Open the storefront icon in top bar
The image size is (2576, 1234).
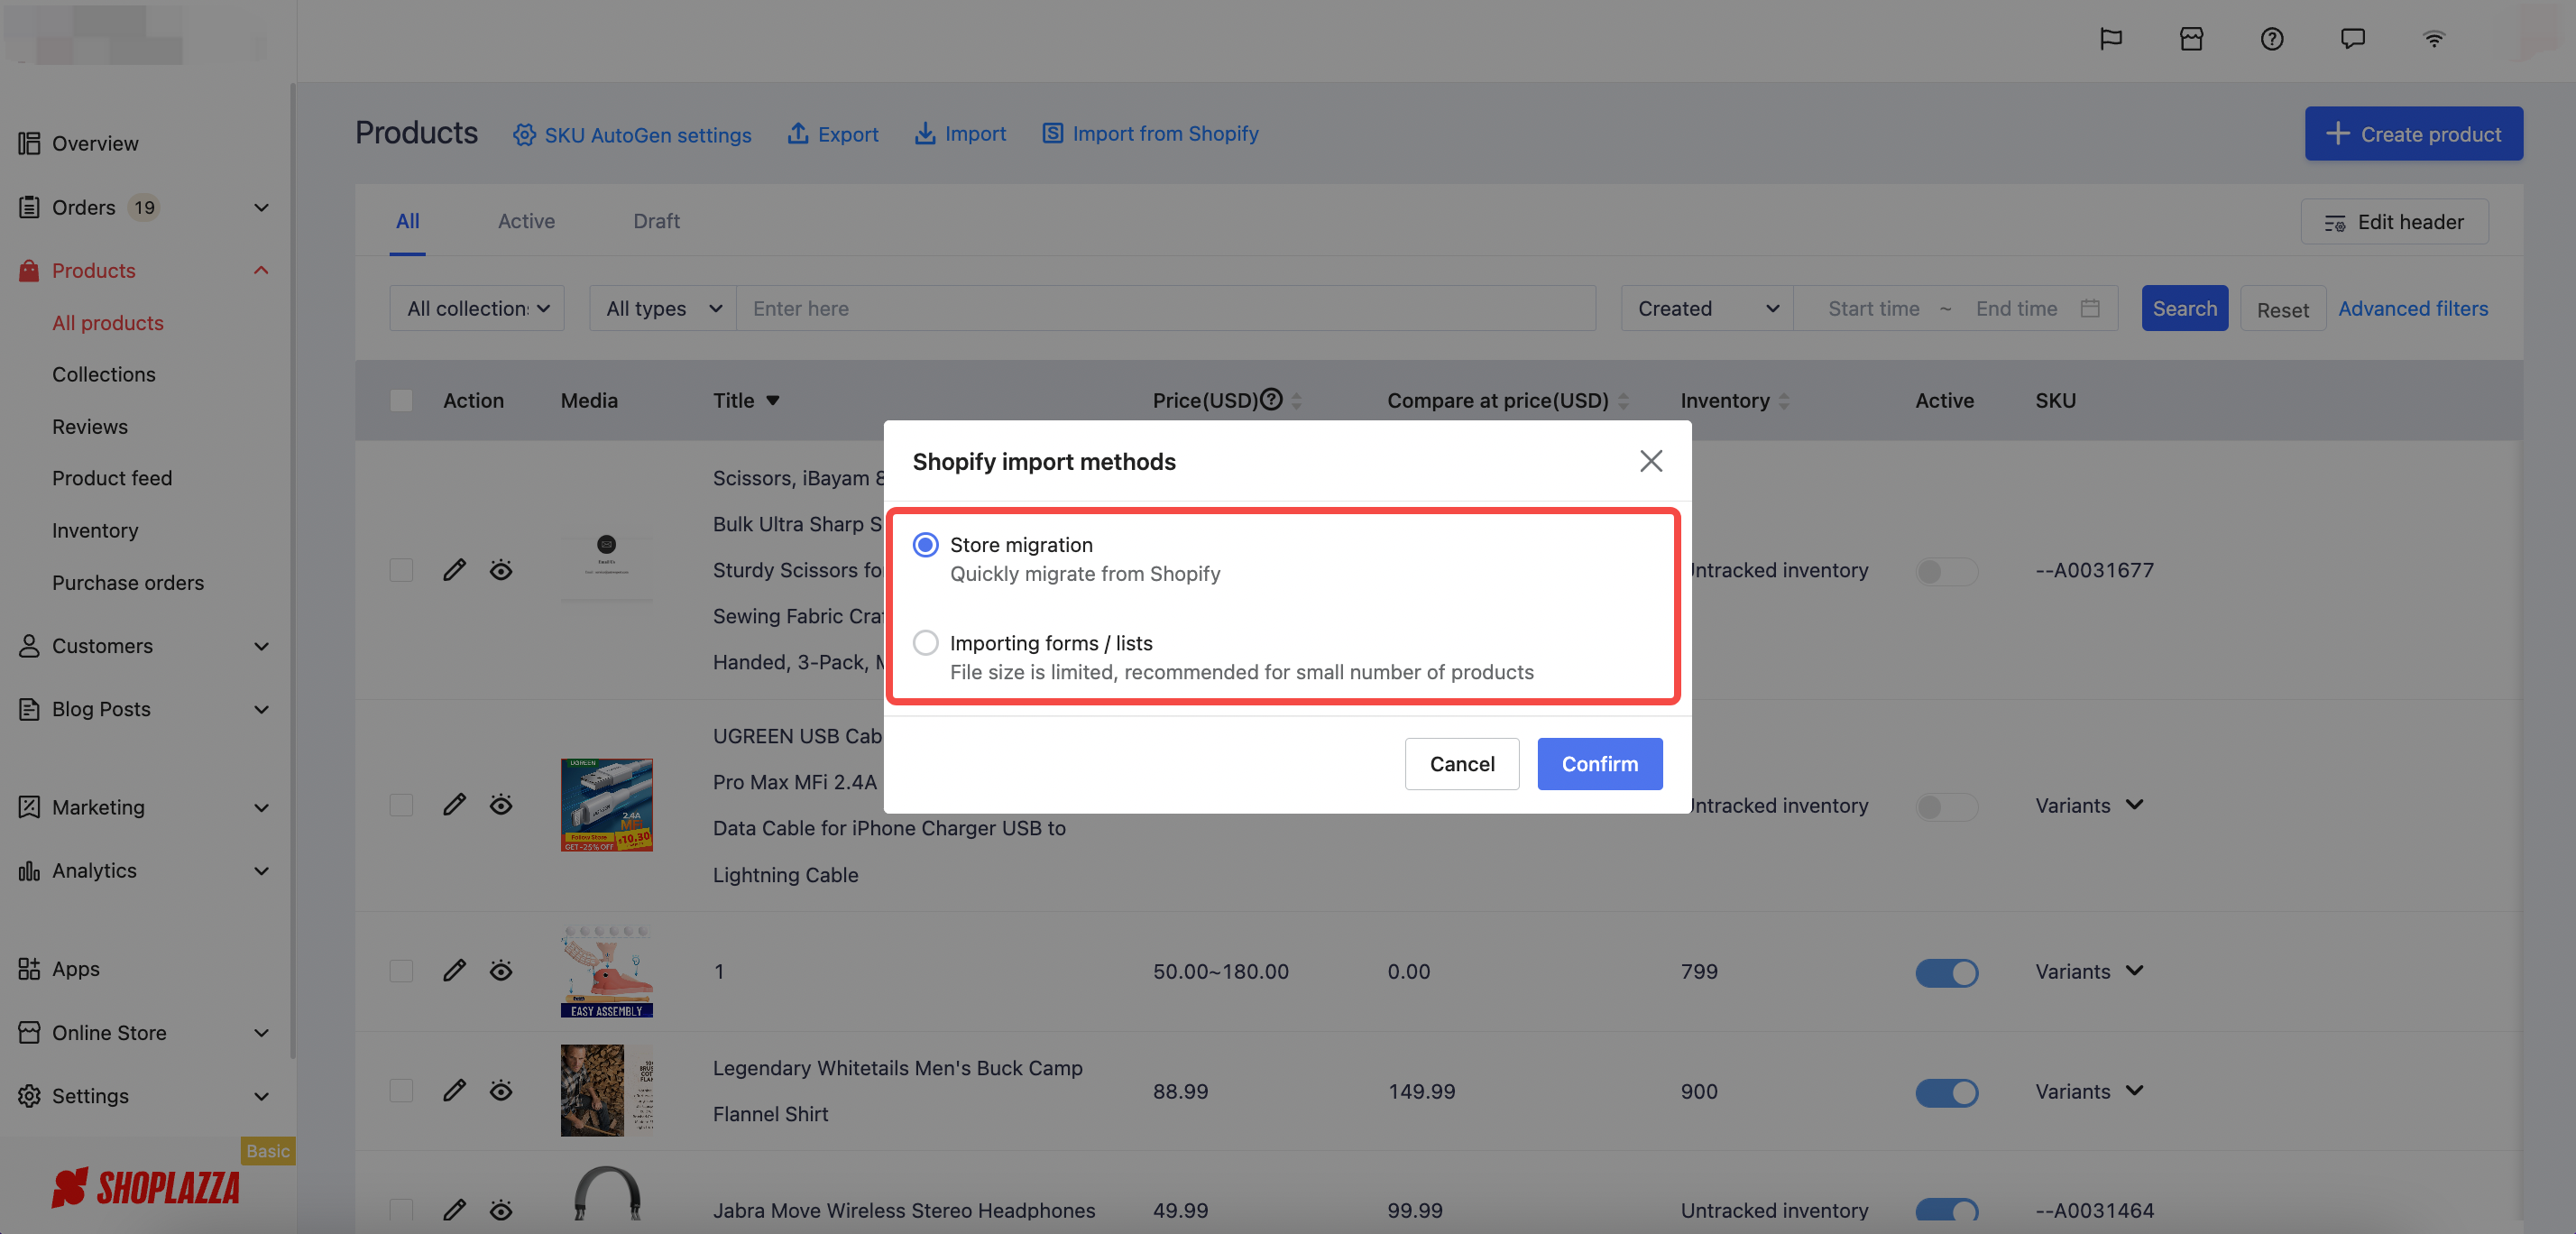(x=2191, y=39)
